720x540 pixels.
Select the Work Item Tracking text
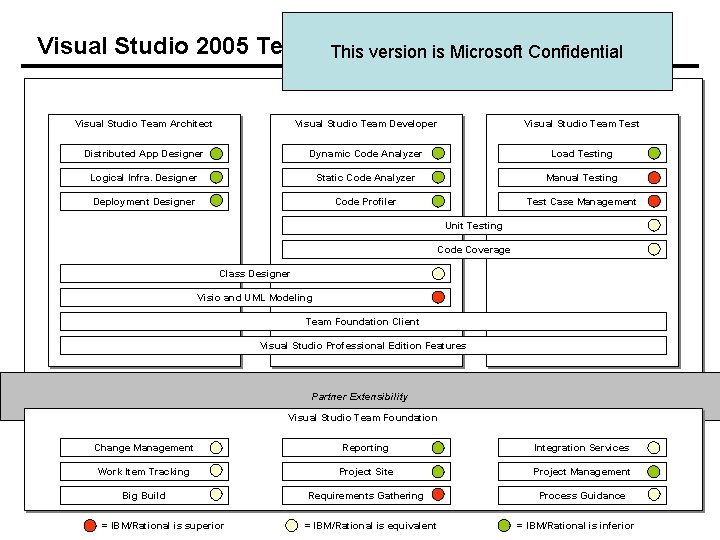click(143, 472)
